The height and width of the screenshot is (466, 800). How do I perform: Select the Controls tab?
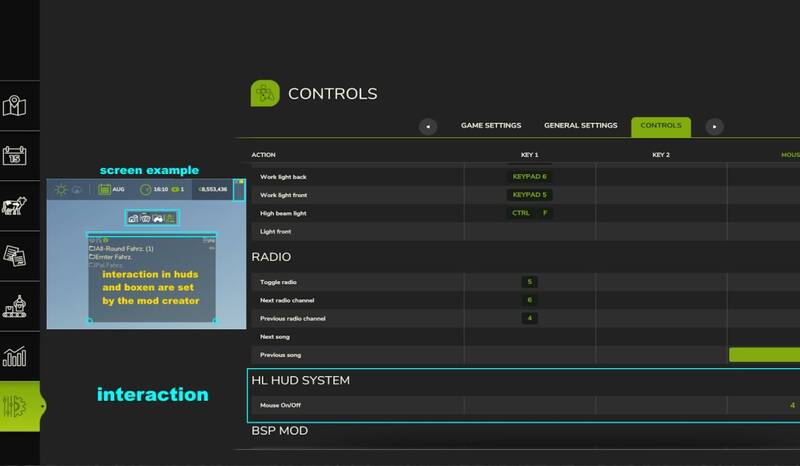click(x=660, y=126)
